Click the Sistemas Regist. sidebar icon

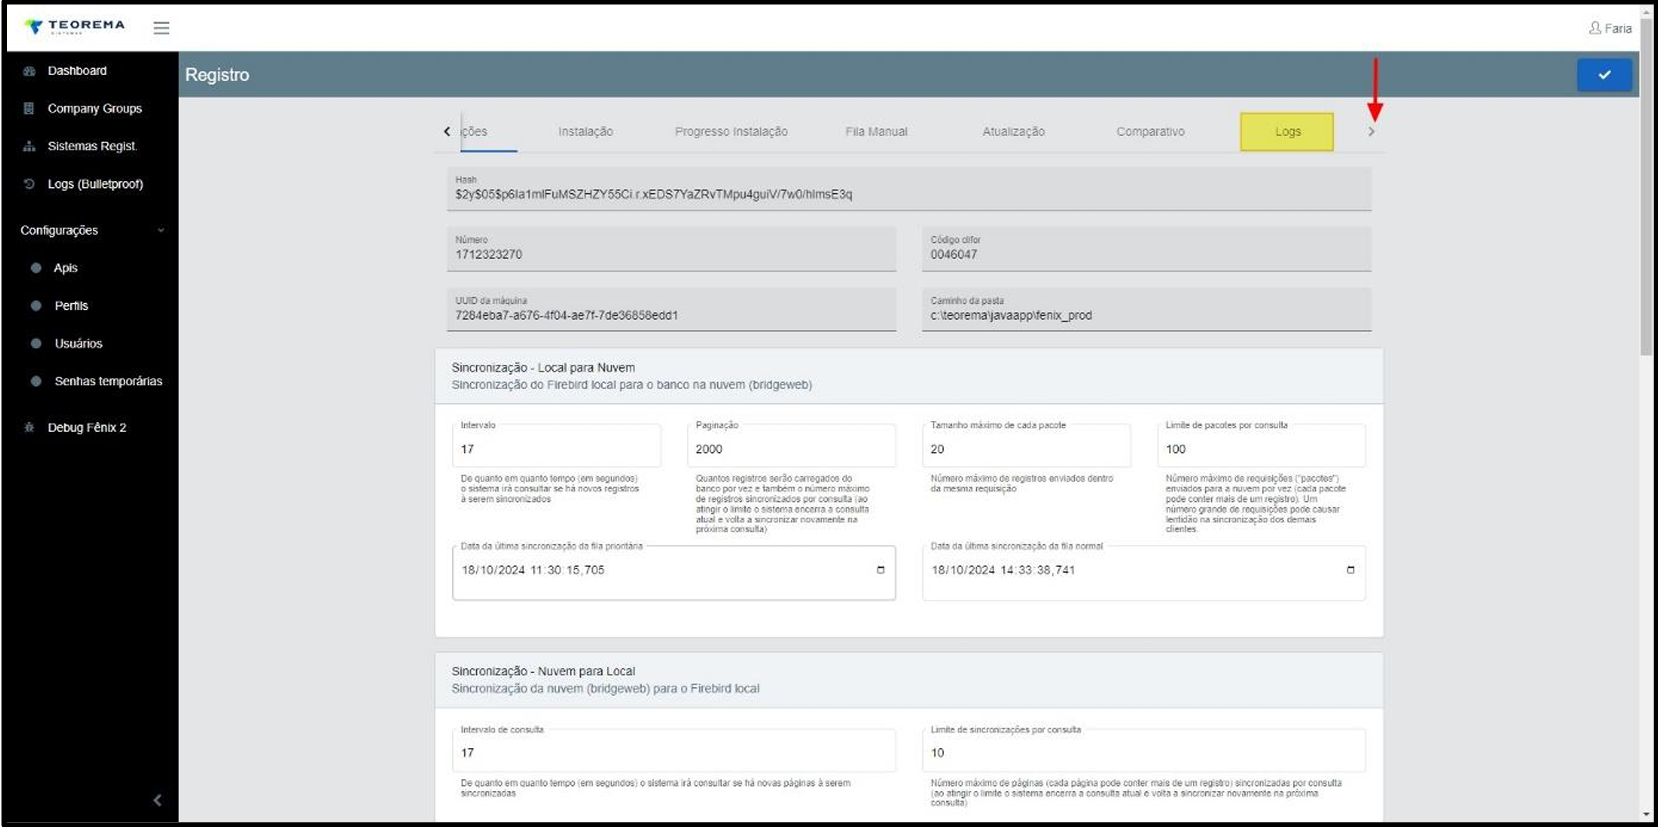click(x=29, y=146)
